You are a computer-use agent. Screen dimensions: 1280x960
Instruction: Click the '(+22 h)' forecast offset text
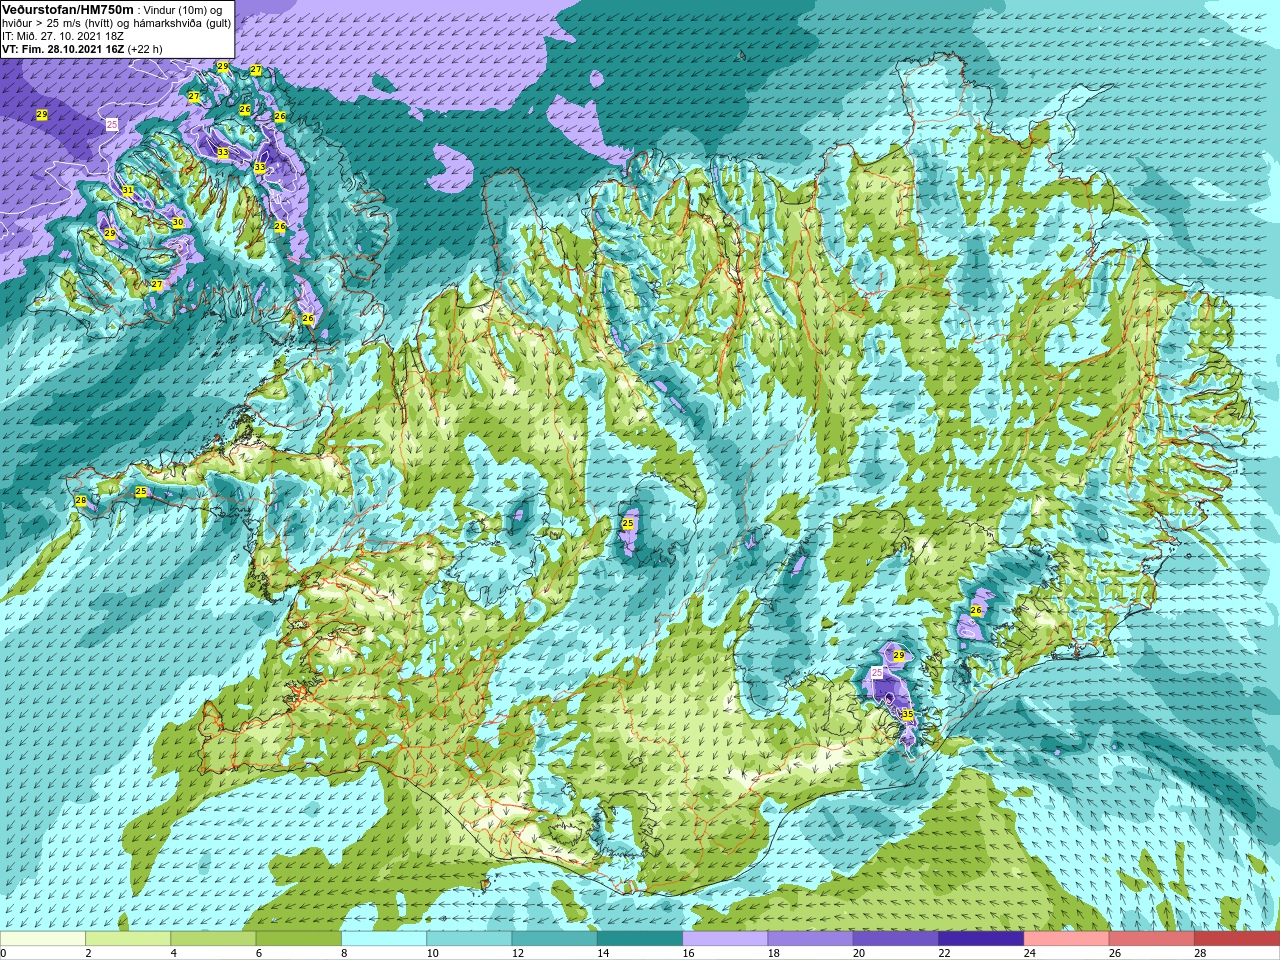click(145, 48)
